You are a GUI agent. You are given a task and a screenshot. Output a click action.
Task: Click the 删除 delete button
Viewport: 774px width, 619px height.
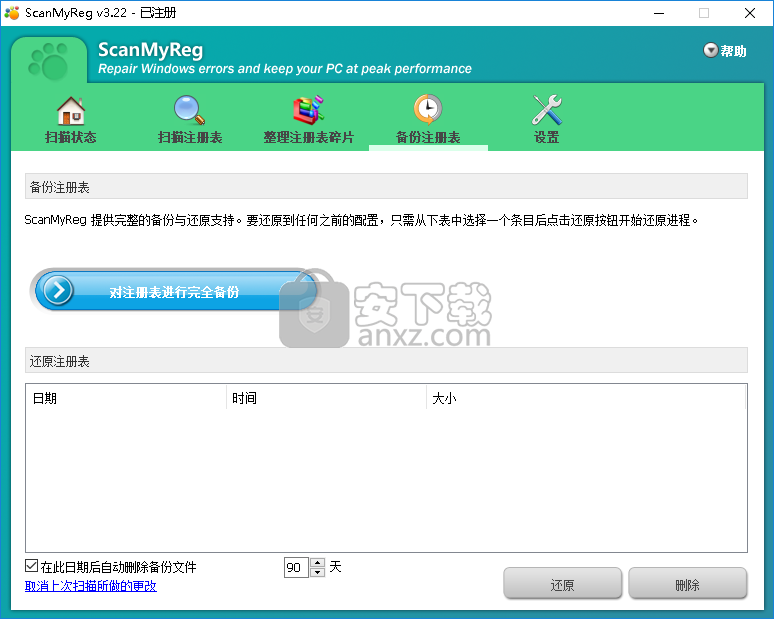687,584
